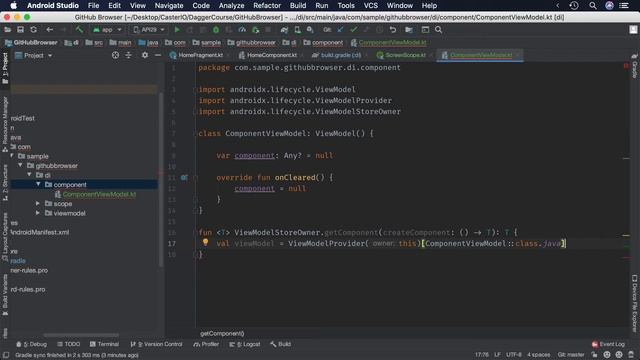Toggle the Structure side tab
640x360 pixels.
pyautogui.click(x=5, y=182)
